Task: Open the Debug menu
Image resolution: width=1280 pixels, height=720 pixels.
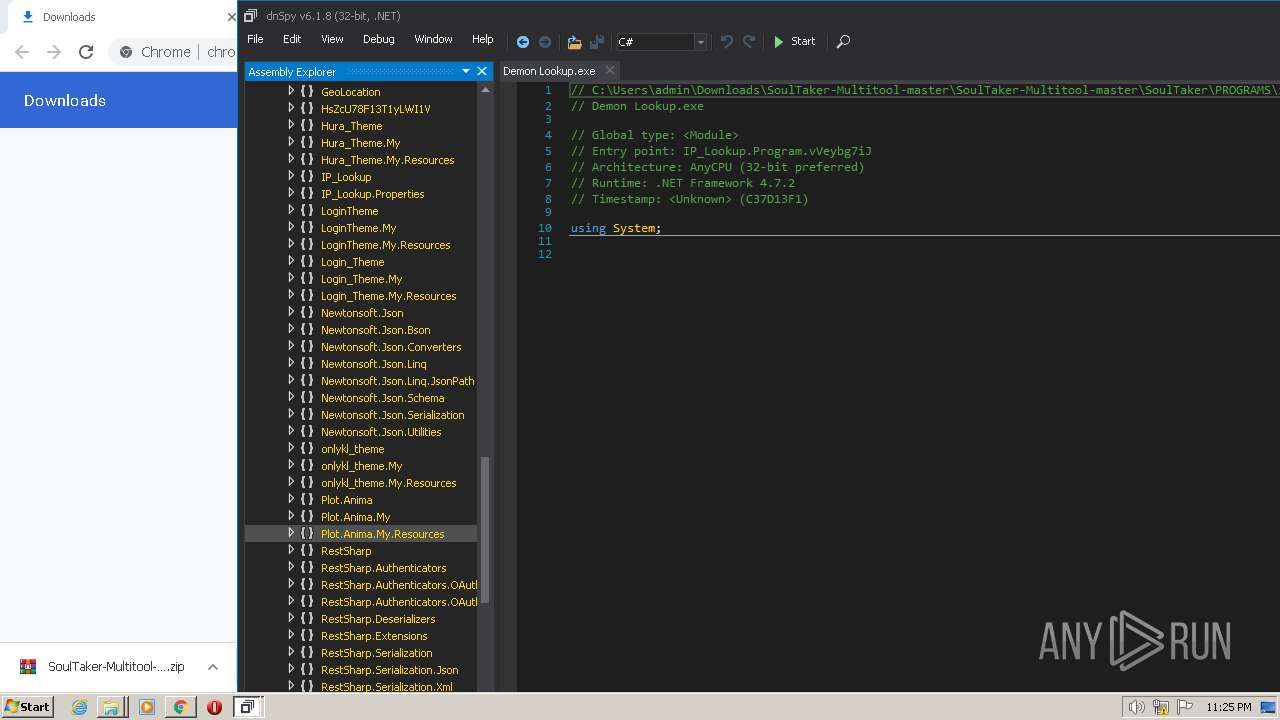Action: pos(379,39)
